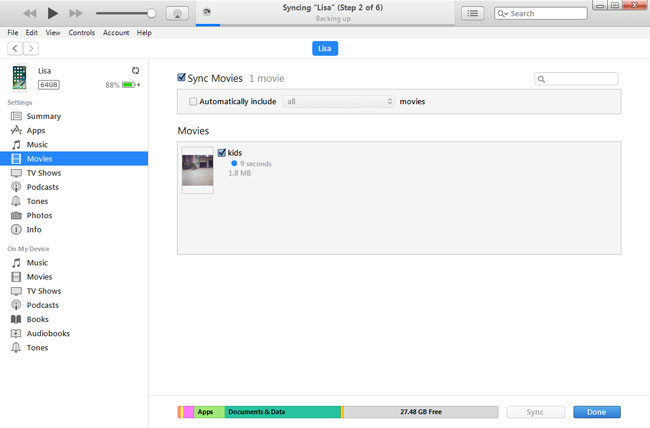Open the File menu
This screenshot has height=428, width=650.
tap(13, 32)
